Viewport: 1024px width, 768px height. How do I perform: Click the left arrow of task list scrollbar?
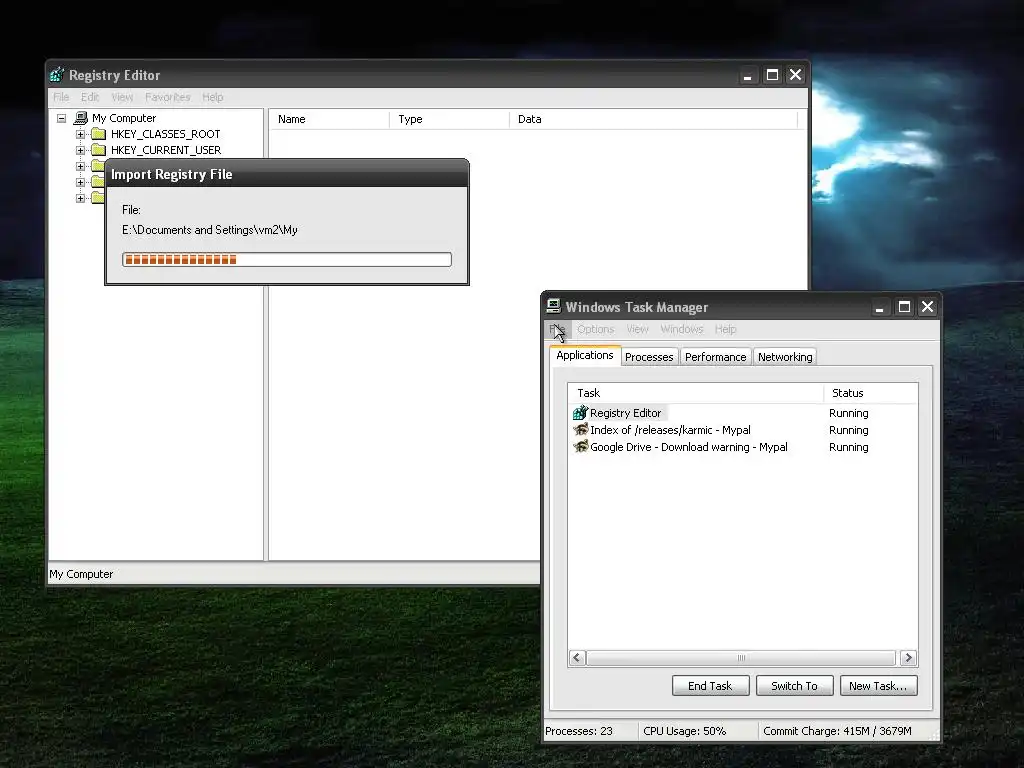point(577,658)
